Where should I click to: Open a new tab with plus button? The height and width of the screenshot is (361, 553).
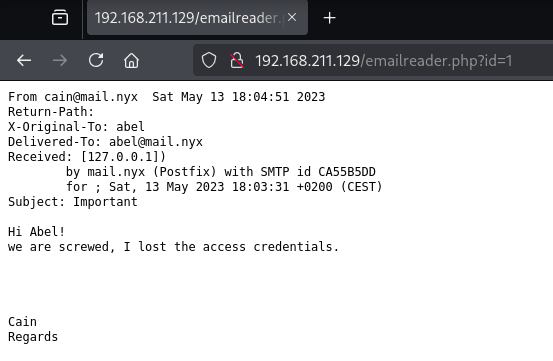coord(329,18)
